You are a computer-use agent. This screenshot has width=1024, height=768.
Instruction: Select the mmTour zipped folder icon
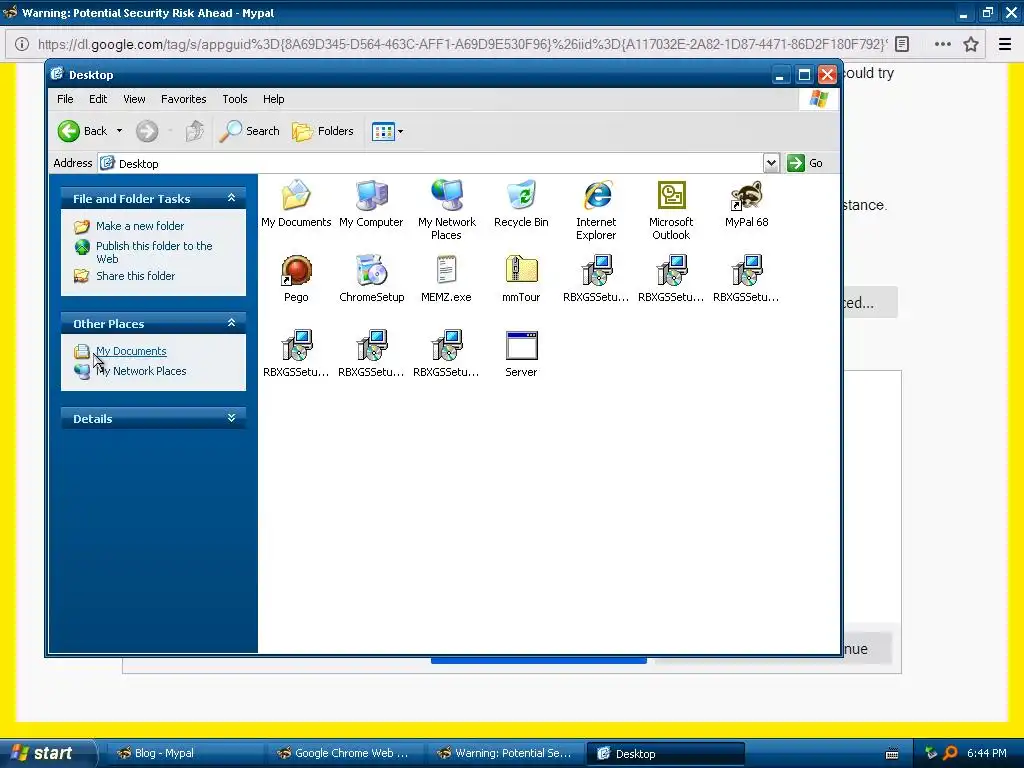pyautogui.click(x=521, y=279)
